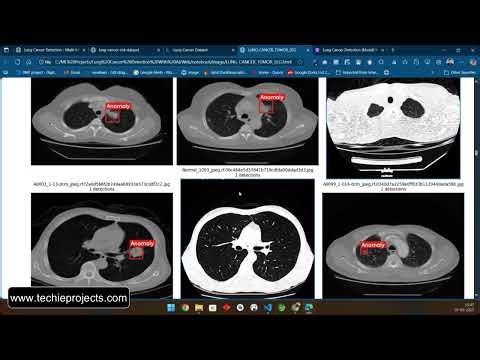Open the red diamond taskbar app
480x360 pixels.
(226, 308)
